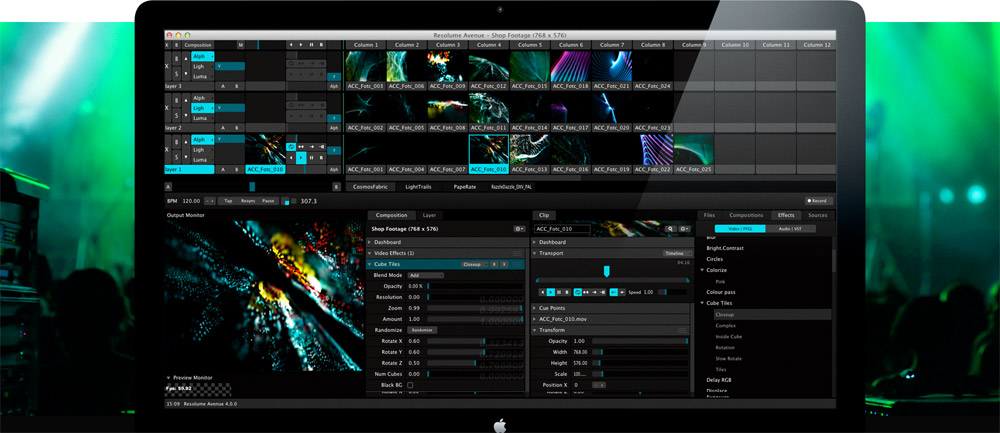Viewport: 1000px width, 433px height.
Task: Toggle the Video | FFGL effects filter
Action: pos(740,229)
